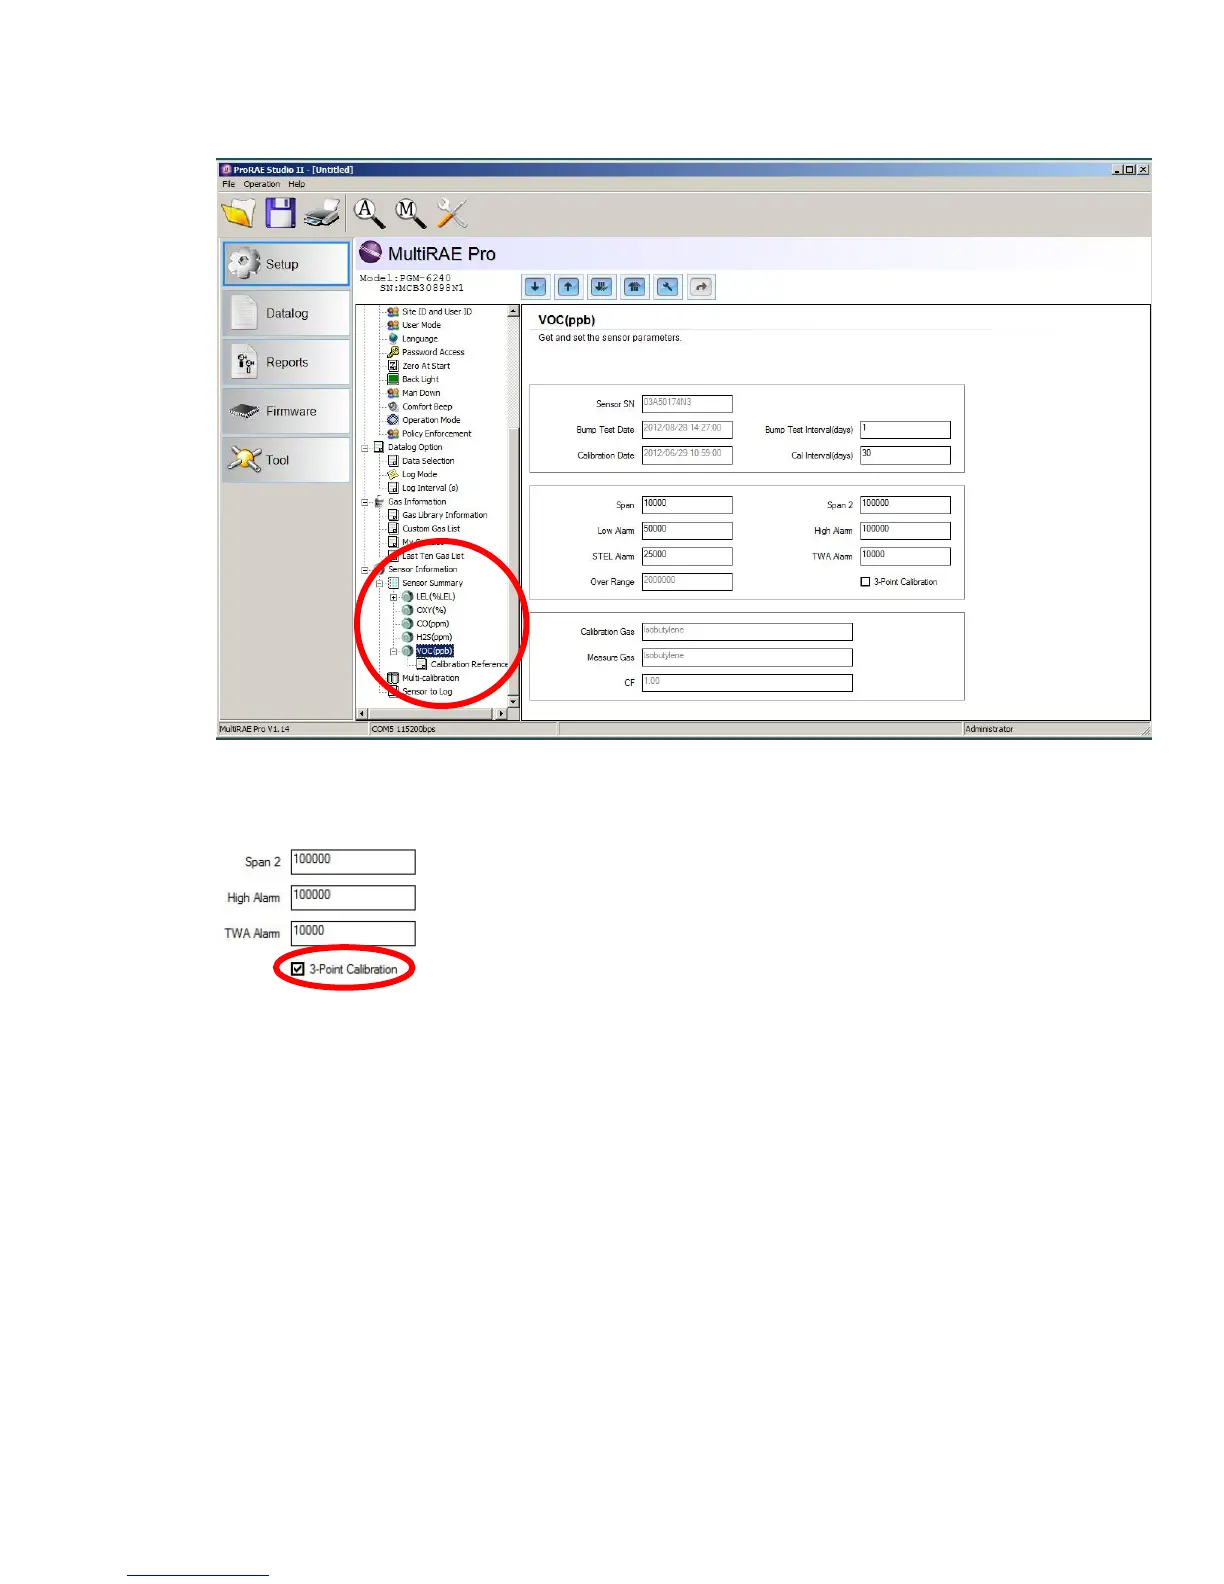Open a file with the folder icon
Image resolution: width=1224 pixels, height=1584 pixels.
pos(238,213)
